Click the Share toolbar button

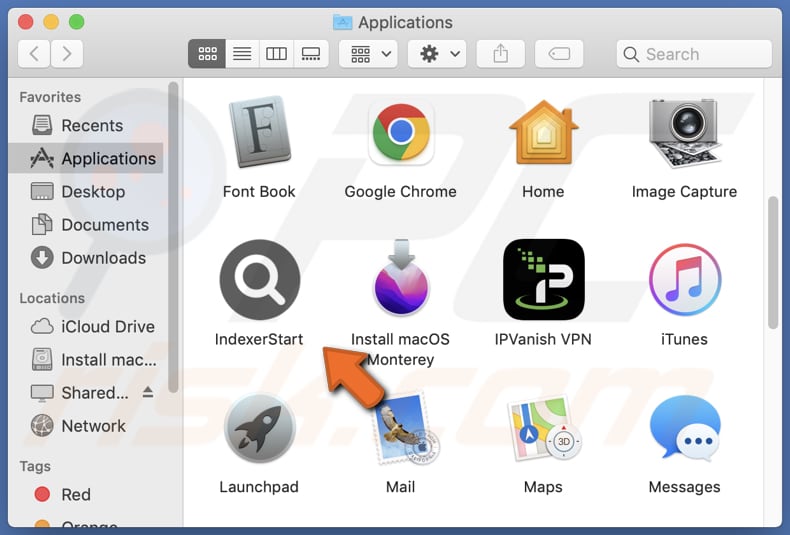pyautogui.click(x=500, y=53)
